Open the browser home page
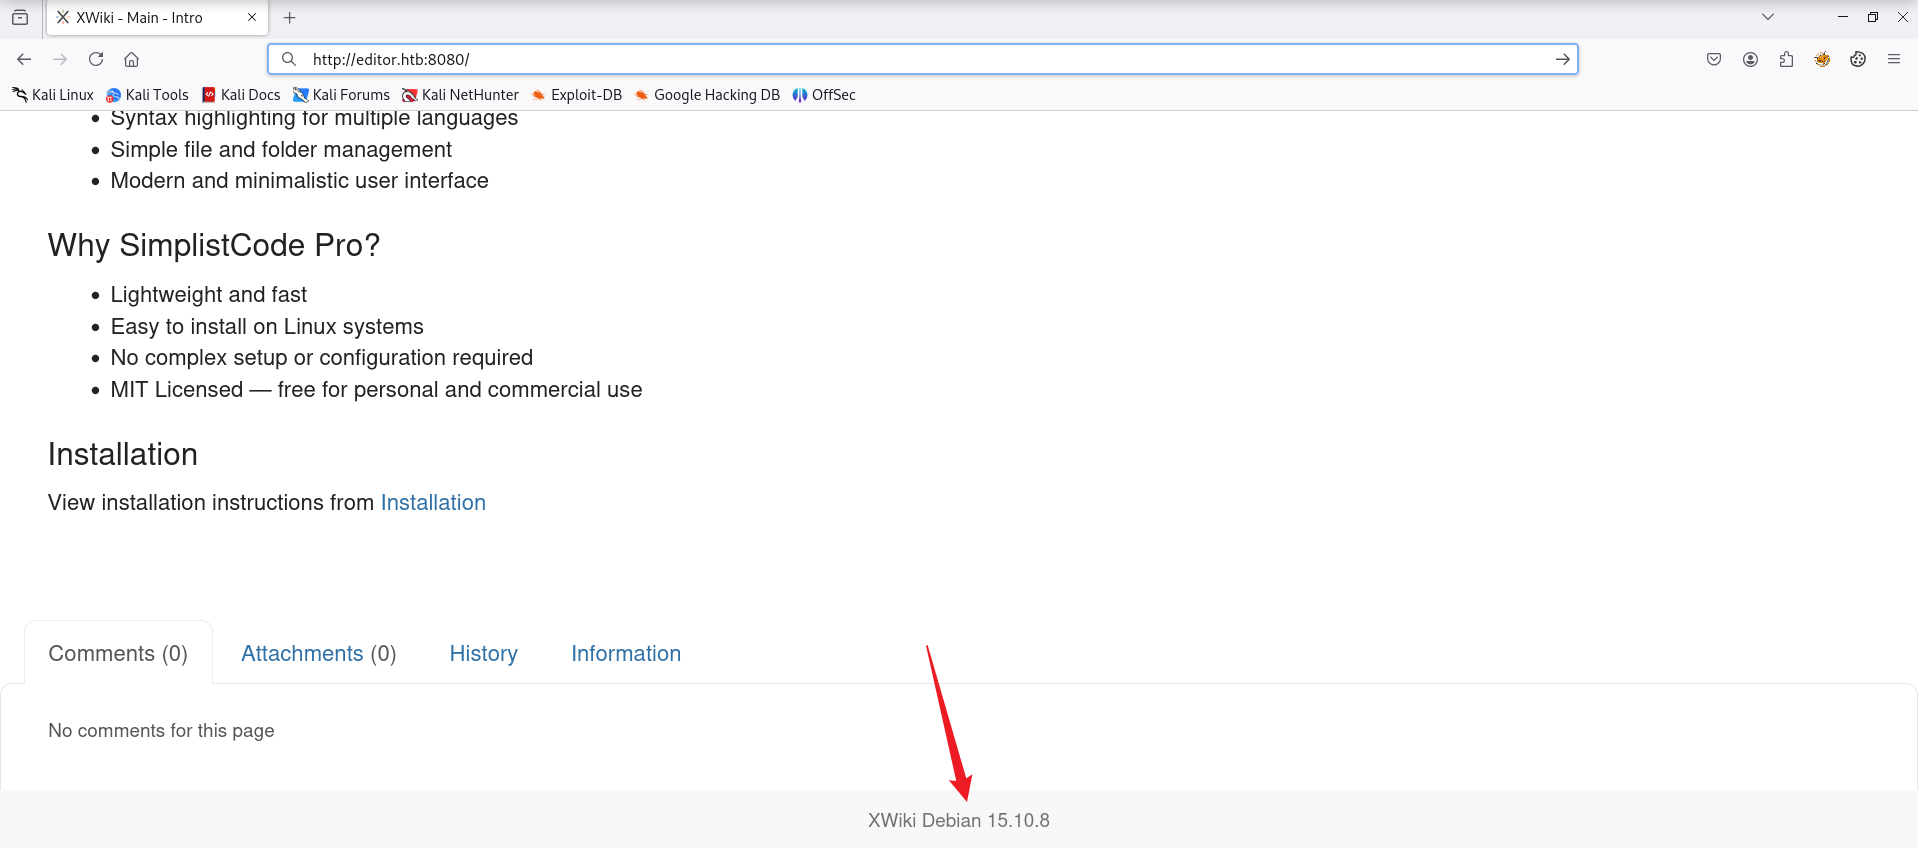Viewport: 1918px width, 848px height. click(x=131, y=59)
